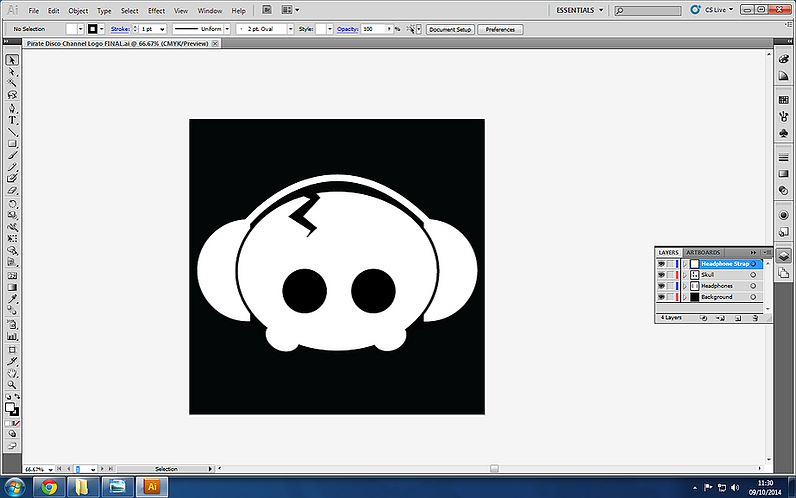The width and height of the screenshot is (796, 498).
Task: Open the Go to Bridge button
Action: (x=267, y=10)
